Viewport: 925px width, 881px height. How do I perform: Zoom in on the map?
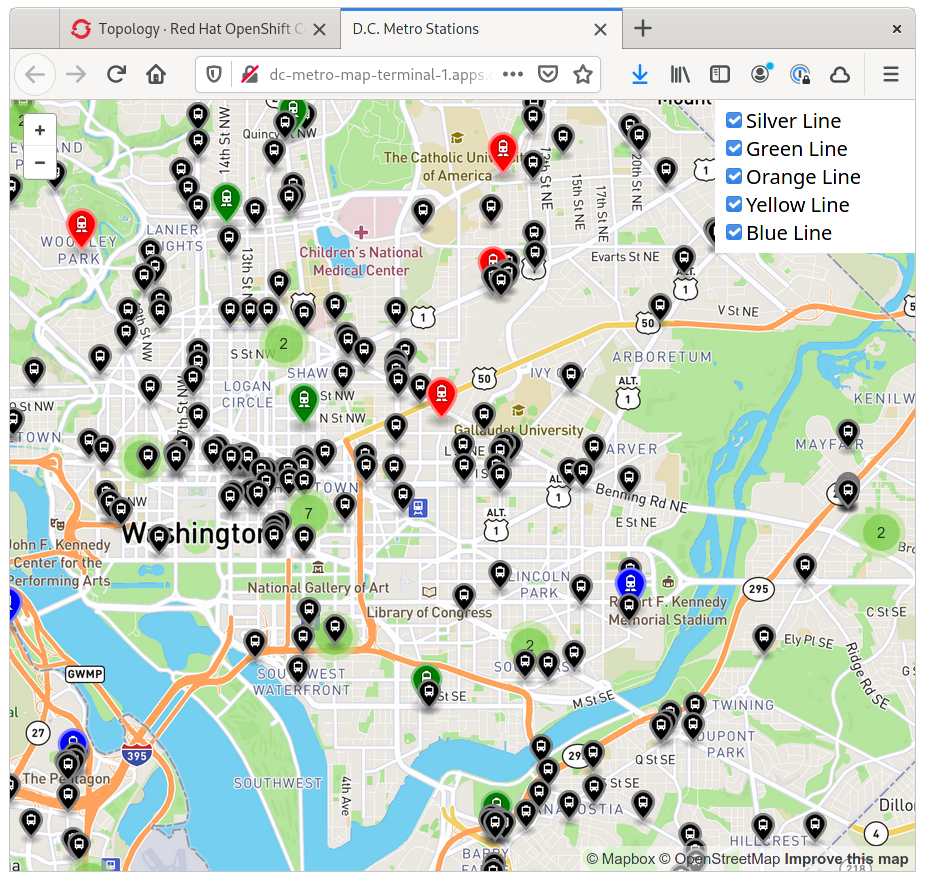(x=40, y=130)
